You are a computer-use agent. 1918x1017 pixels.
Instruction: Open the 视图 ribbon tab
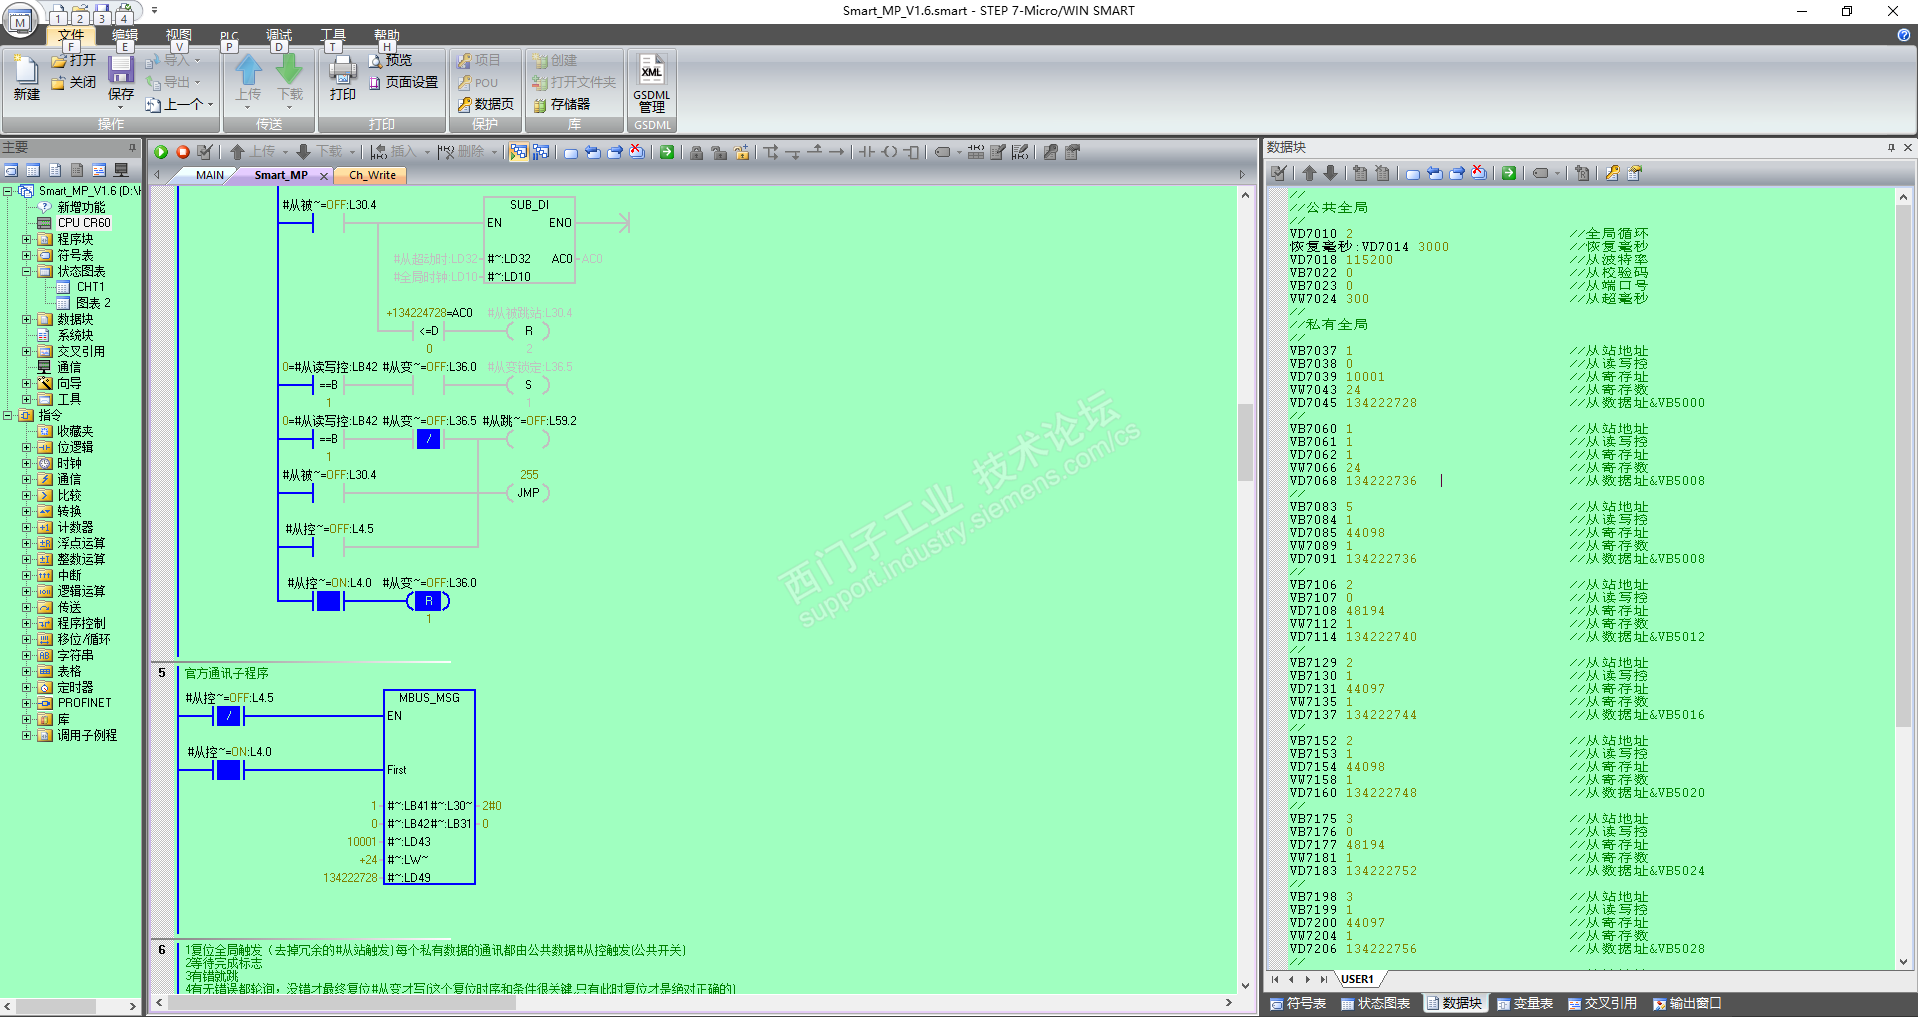[179, 35]
